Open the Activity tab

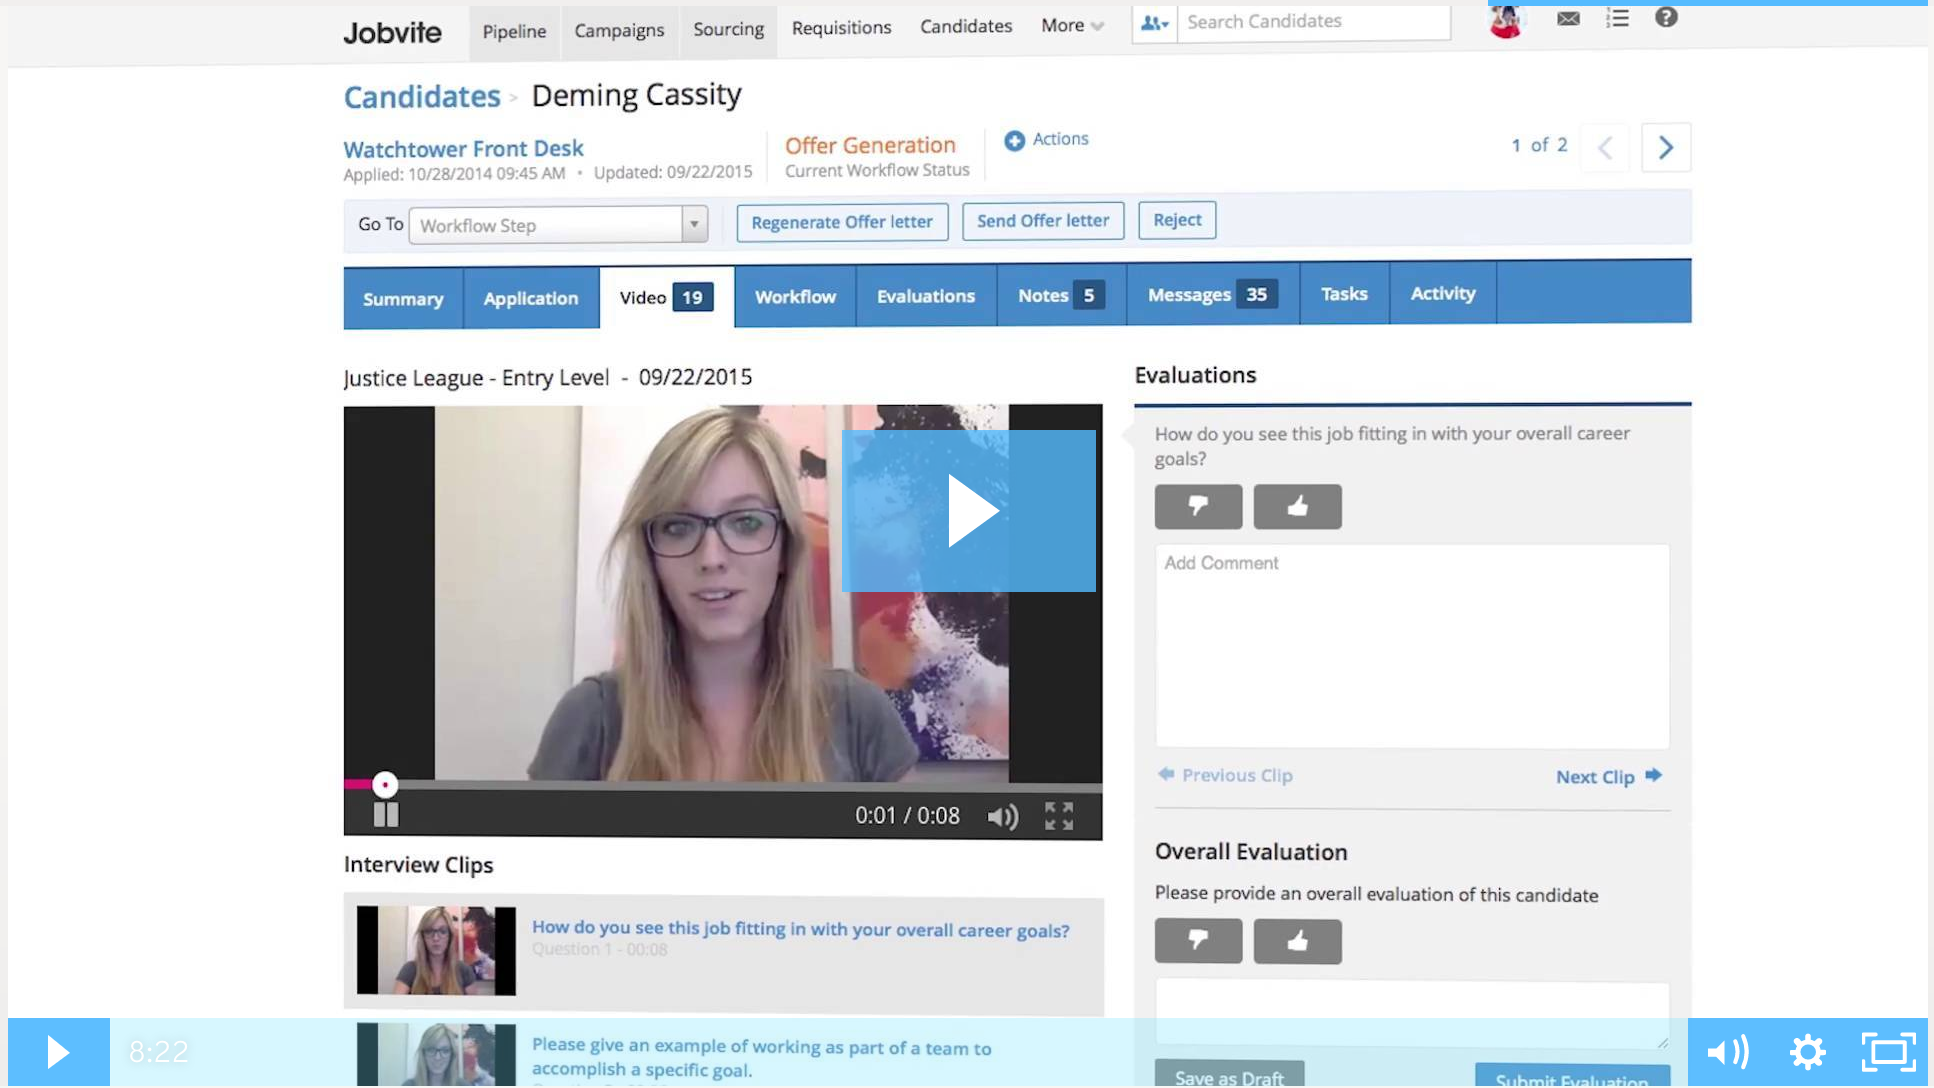[1443, 293]
